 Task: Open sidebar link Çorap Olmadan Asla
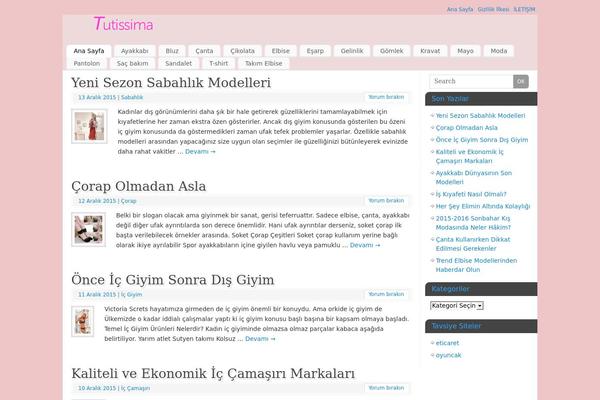(x=466, y=128)
